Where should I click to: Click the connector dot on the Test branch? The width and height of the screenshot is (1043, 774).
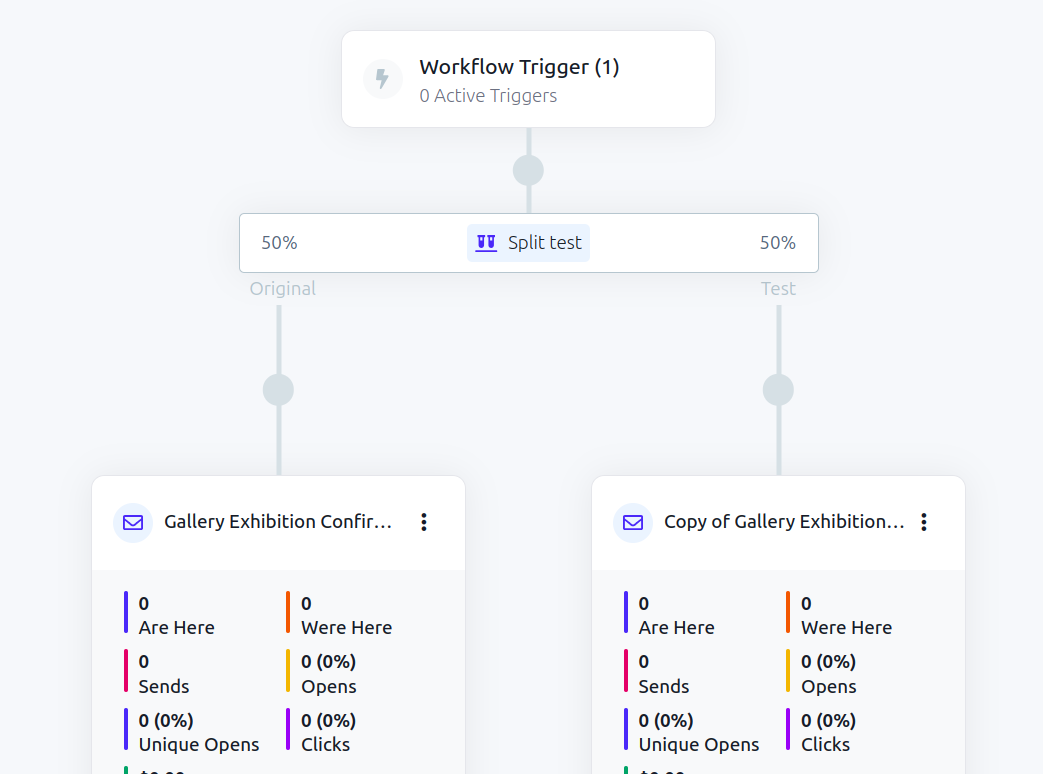[778, 390]
